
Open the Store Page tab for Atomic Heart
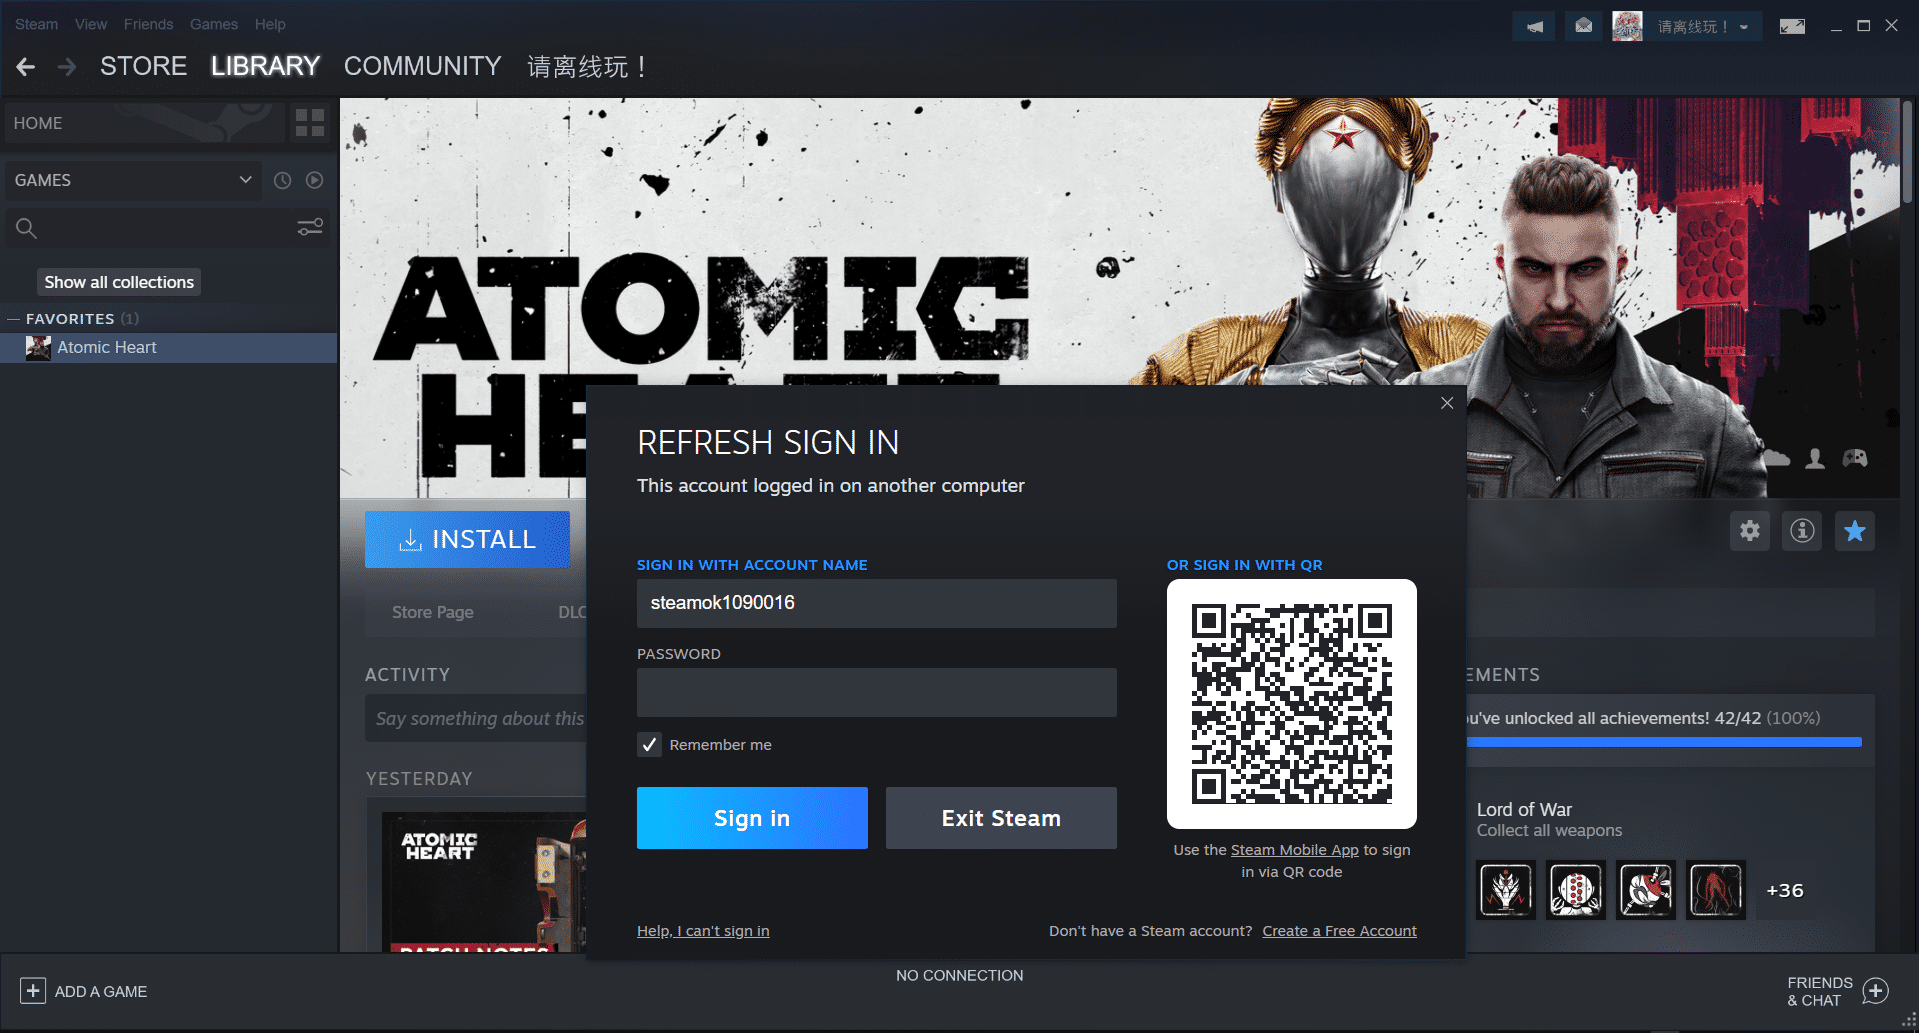pos(433,612)
